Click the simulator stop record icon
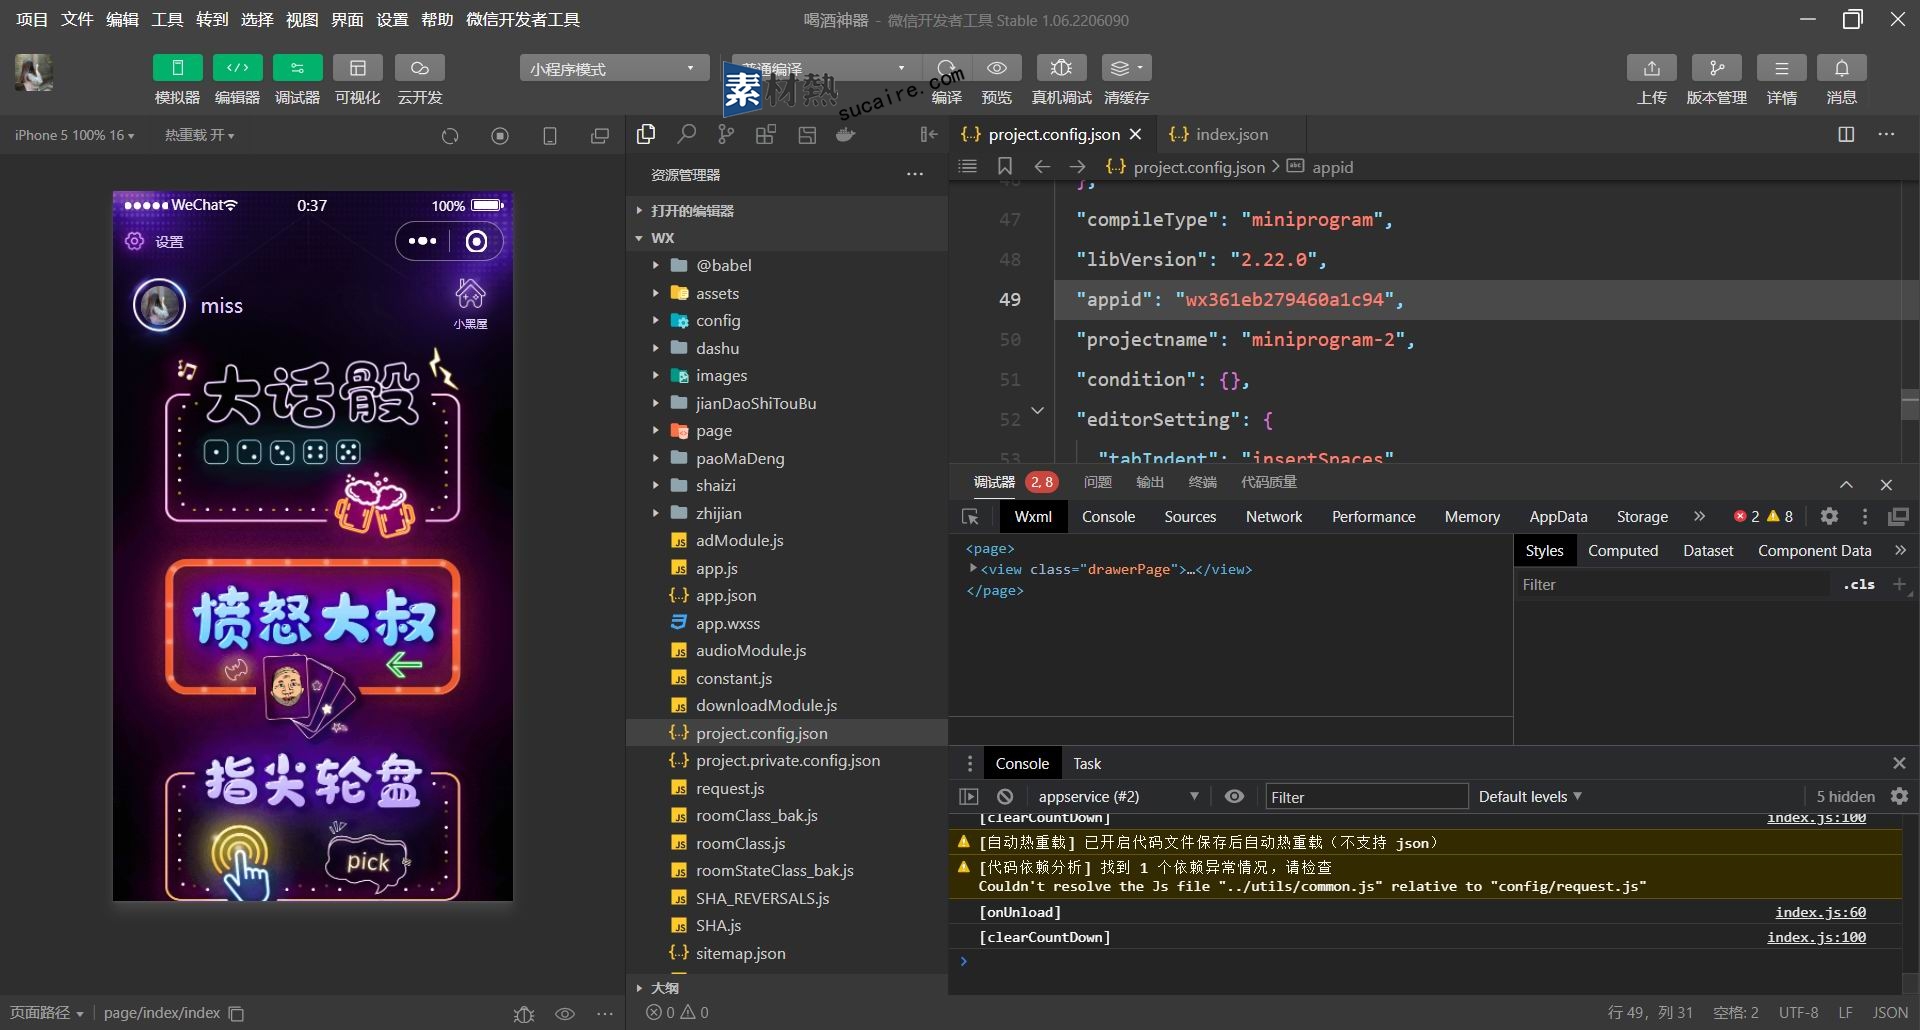Screen dimensions: 1920x1030 click(500, 136)
